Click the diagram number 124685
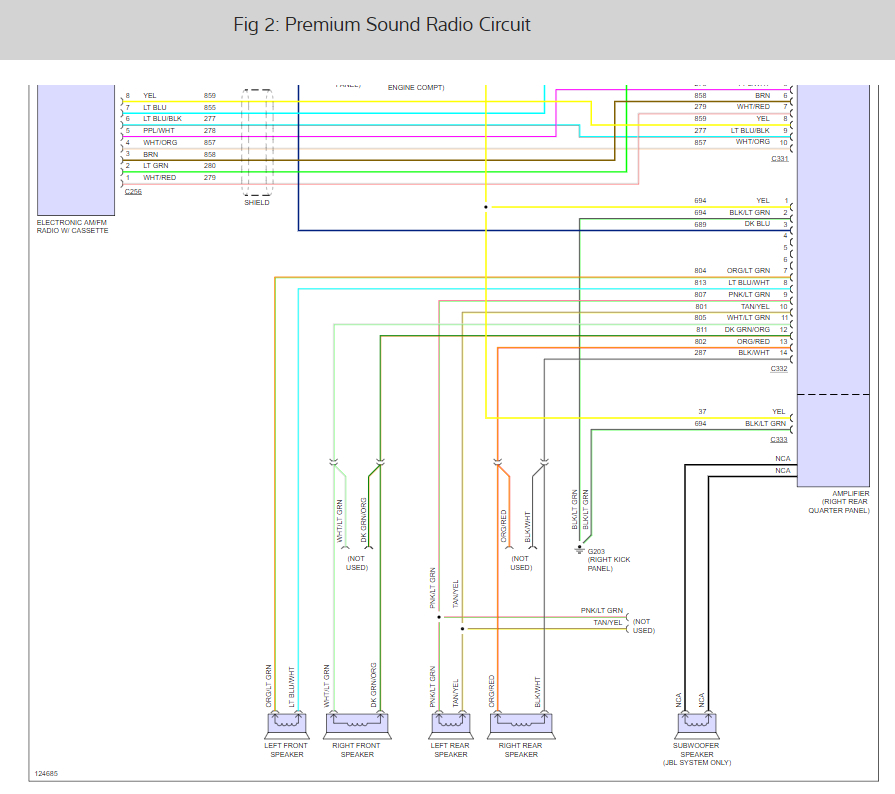Screen dimensions: 895x794 tap(46, 774)
